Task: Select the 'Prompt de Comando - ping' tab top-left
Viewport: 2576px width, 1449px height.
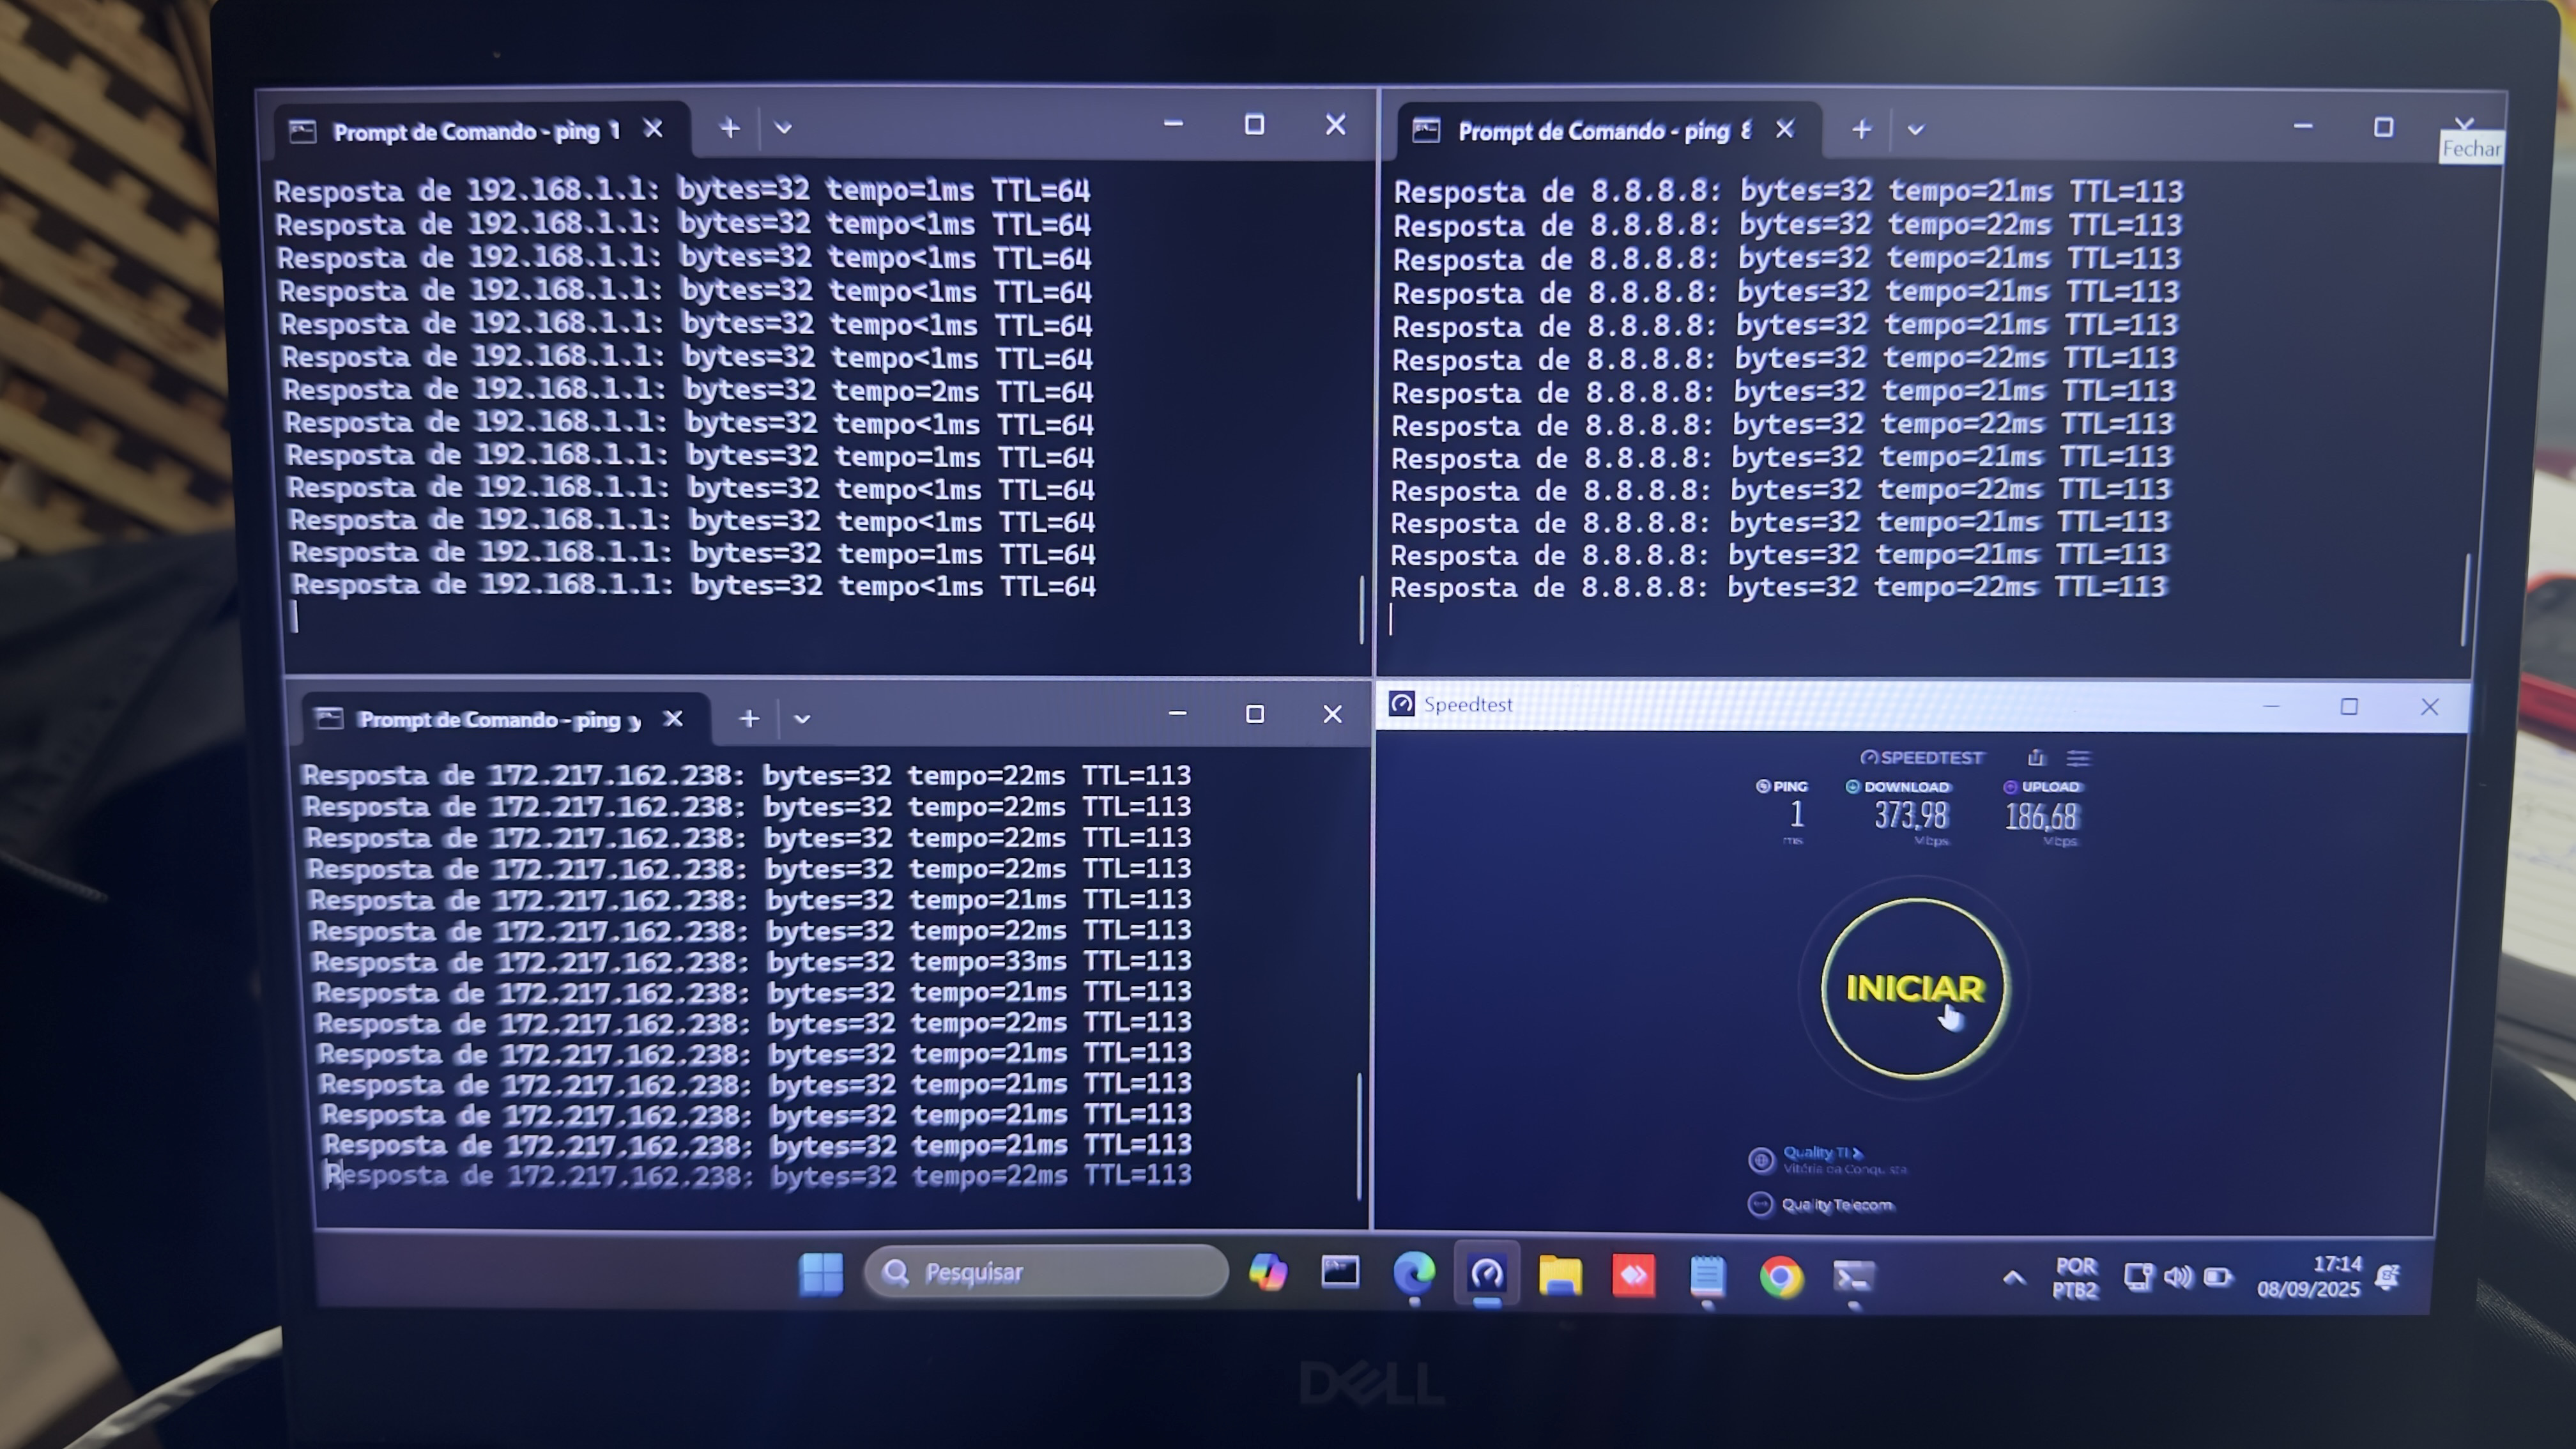Action: (x=477, y=131)
